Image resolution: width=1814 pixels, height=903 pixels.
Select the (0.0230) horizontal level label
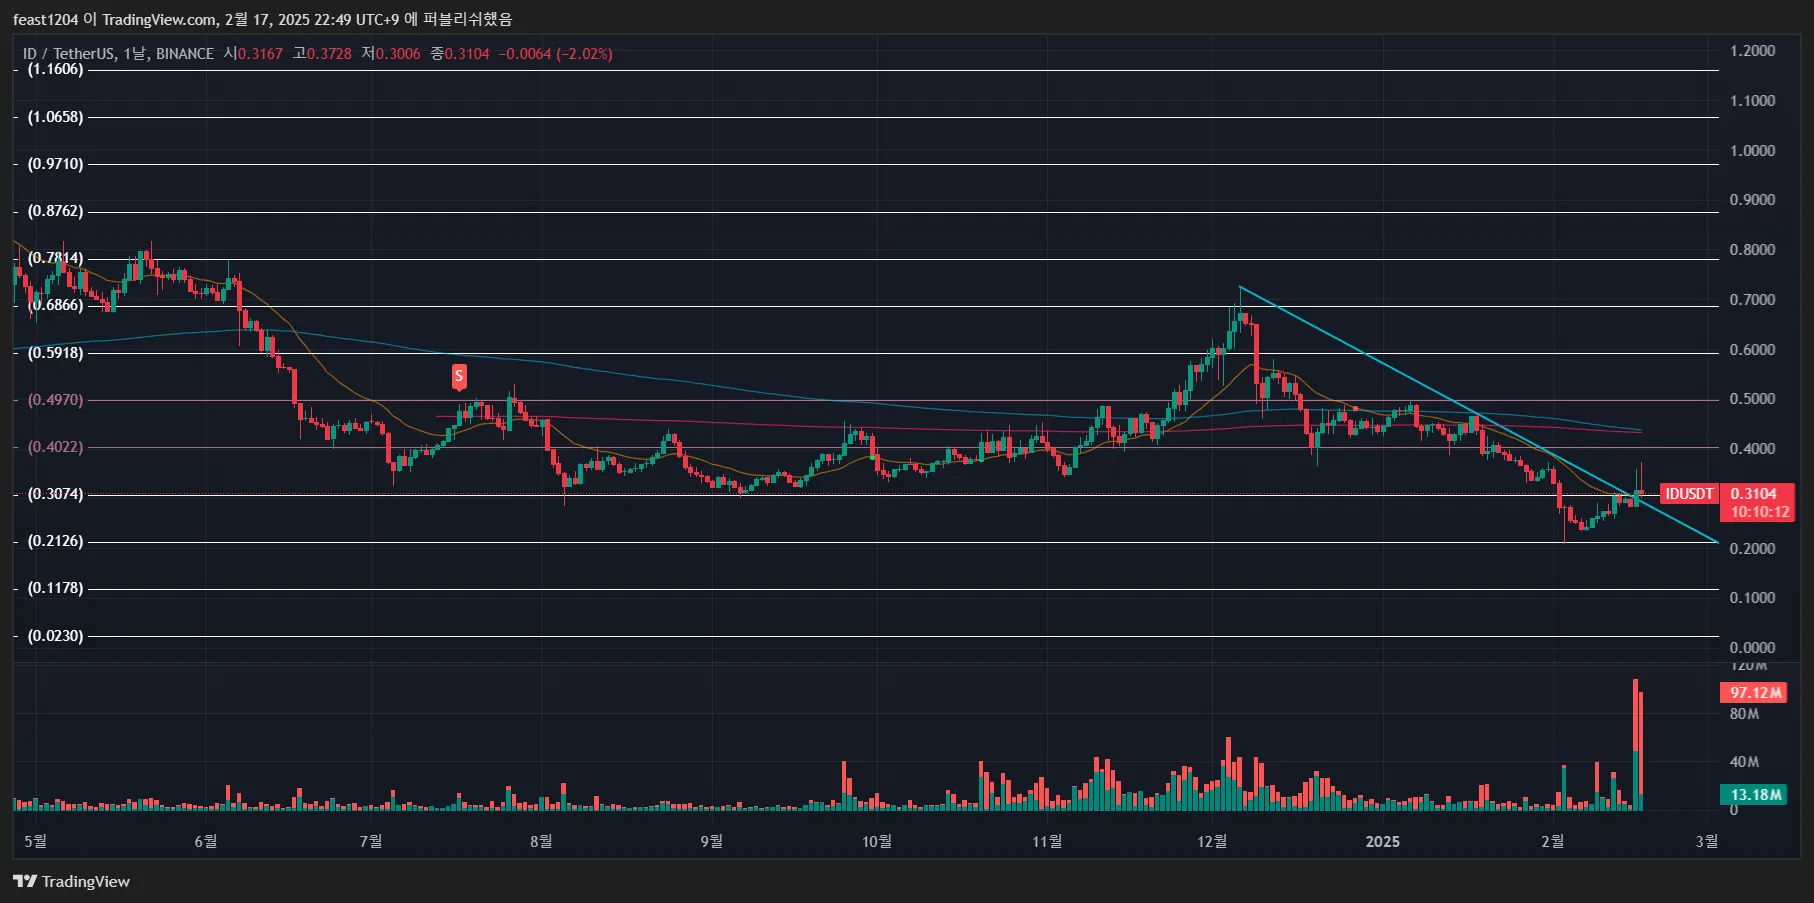click(56, 636)
